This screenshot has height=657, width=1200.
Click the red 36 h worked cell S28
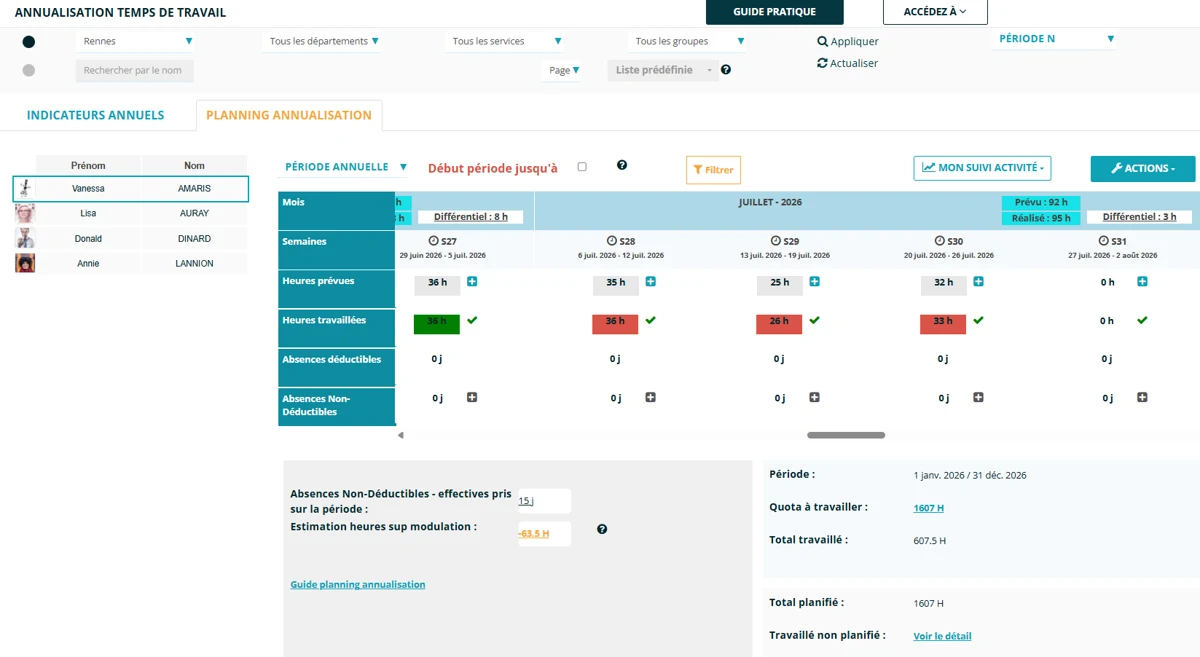click(x=615, y=323)
